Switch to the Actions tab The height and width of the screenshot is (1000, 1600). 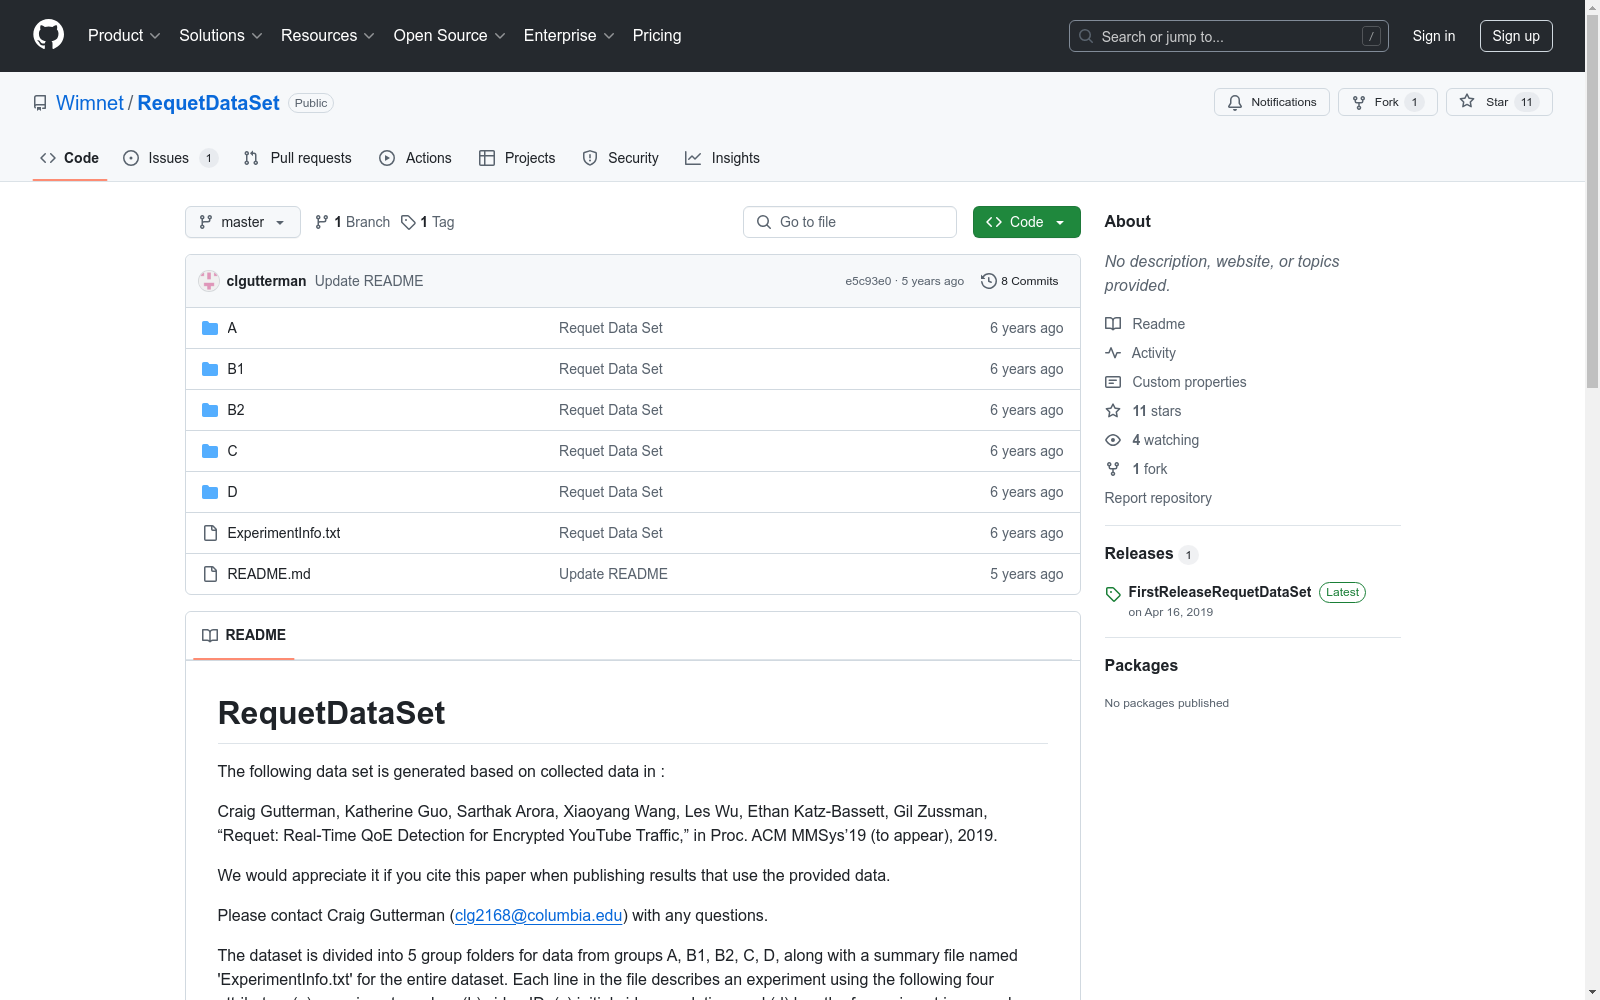click(x=416, y=158)
